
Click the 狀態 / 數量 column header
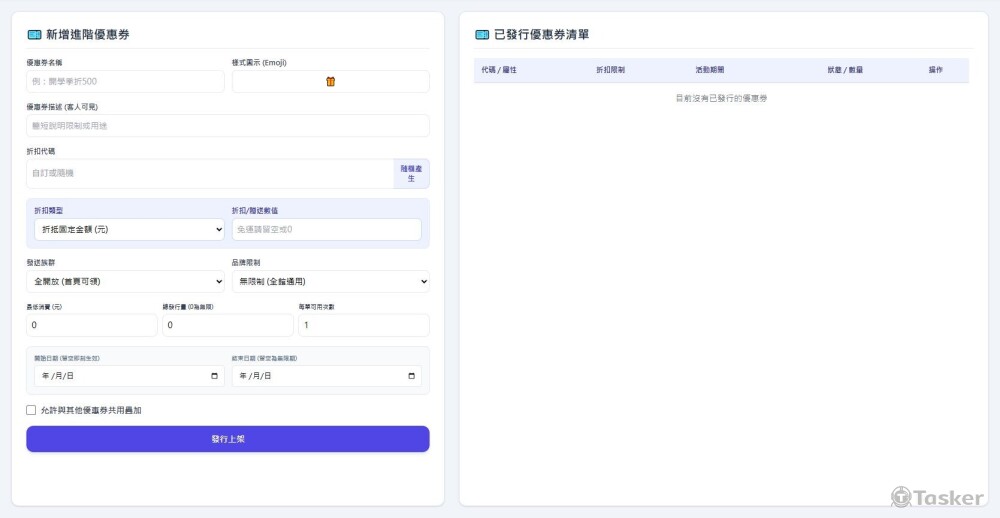click(845, 70)
